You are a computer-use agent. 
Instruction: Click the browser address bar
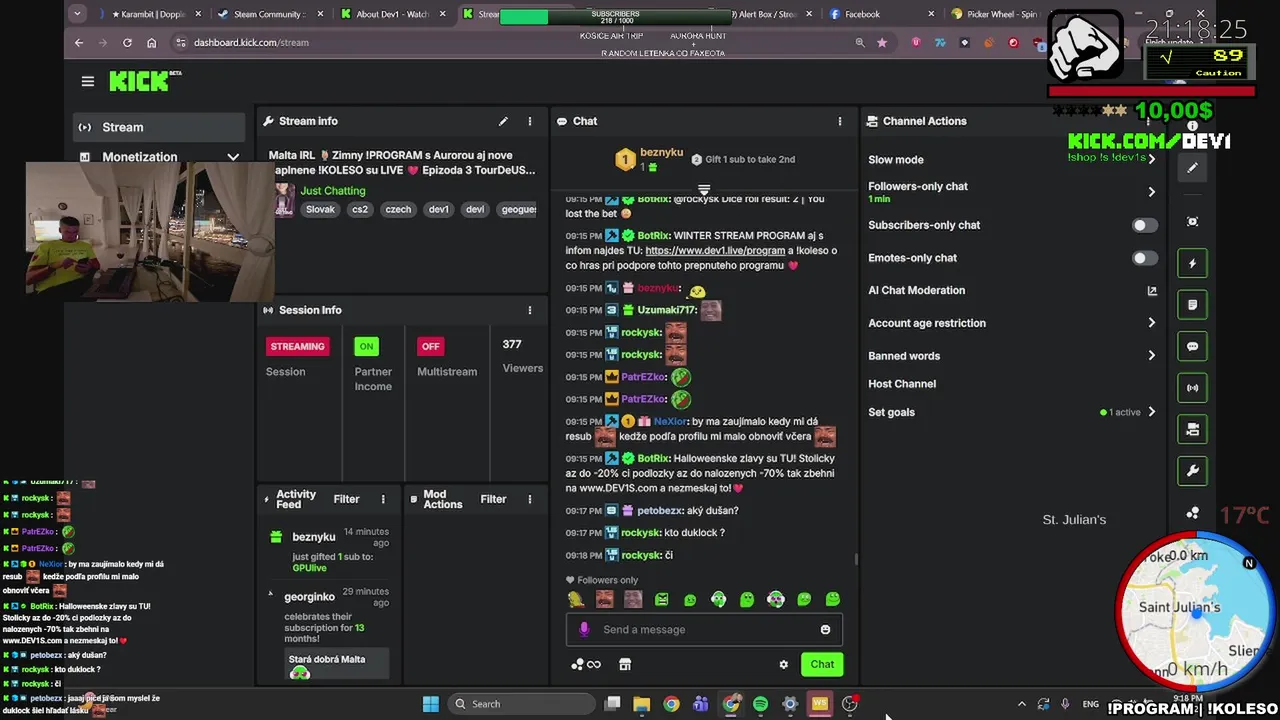tap(510, 42)
